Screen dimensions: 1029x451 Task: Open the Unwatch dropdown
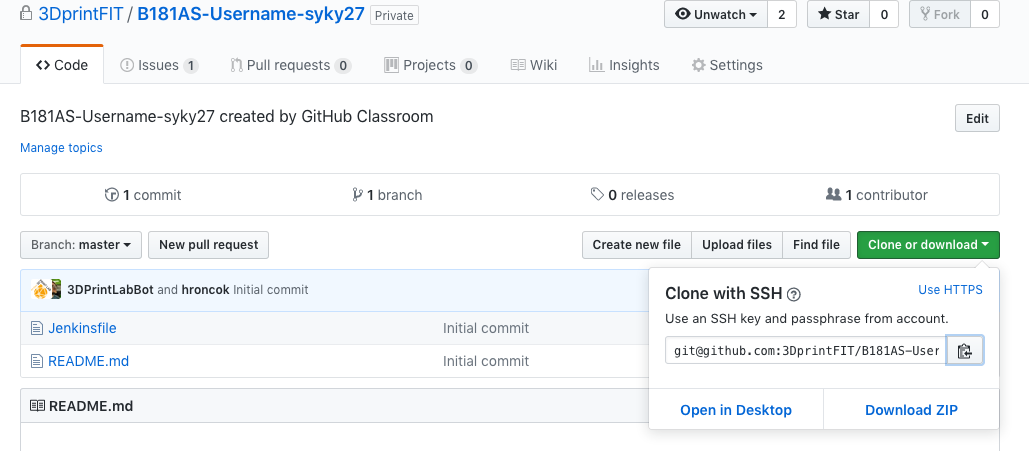(715, 14)
